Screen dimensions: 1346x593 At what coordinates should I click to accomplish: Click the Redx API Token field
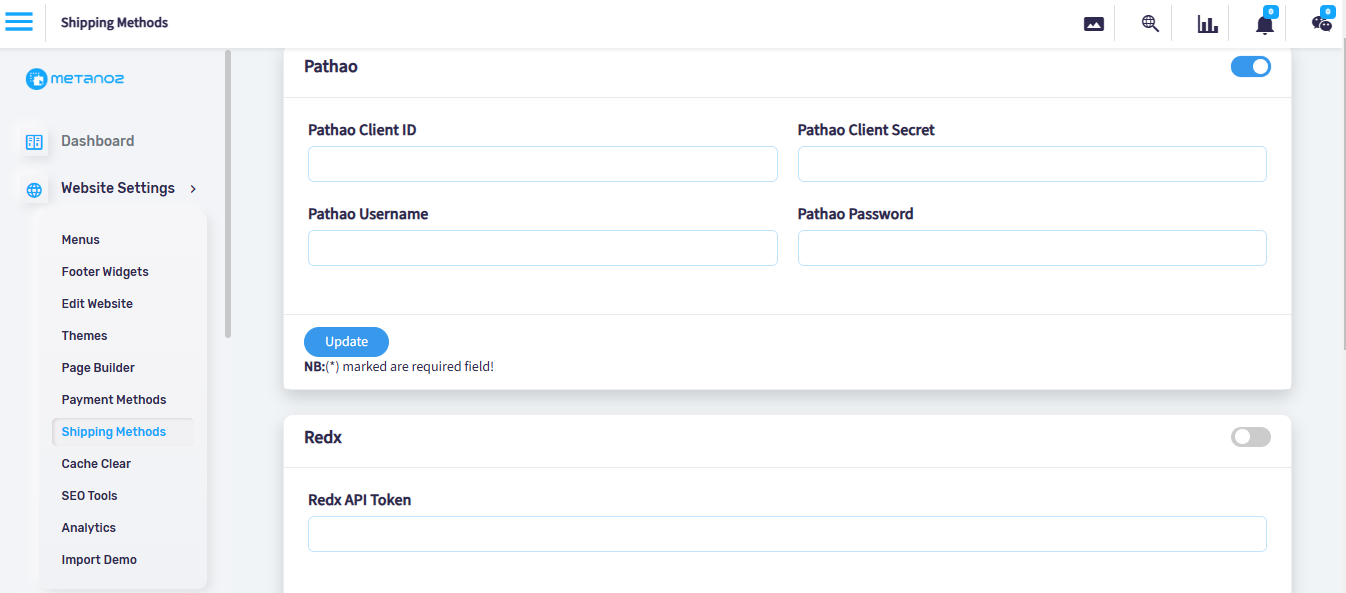787,534
